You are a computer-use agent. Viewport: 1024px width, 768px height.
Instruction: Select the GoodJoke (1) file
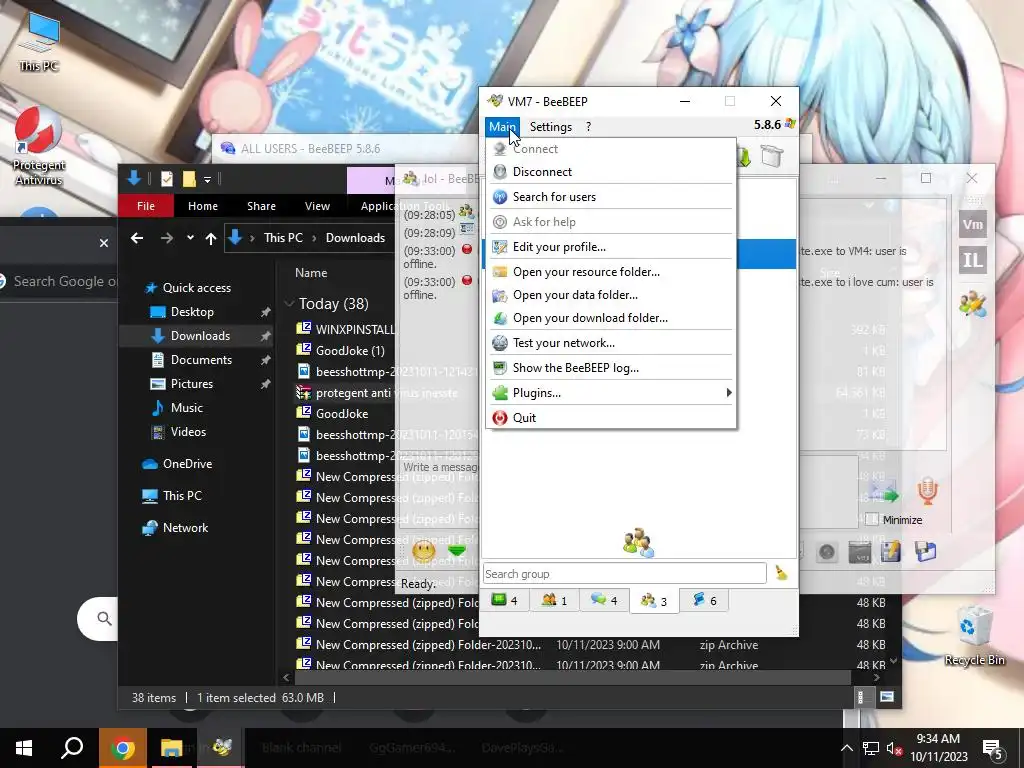pos(350,351)
